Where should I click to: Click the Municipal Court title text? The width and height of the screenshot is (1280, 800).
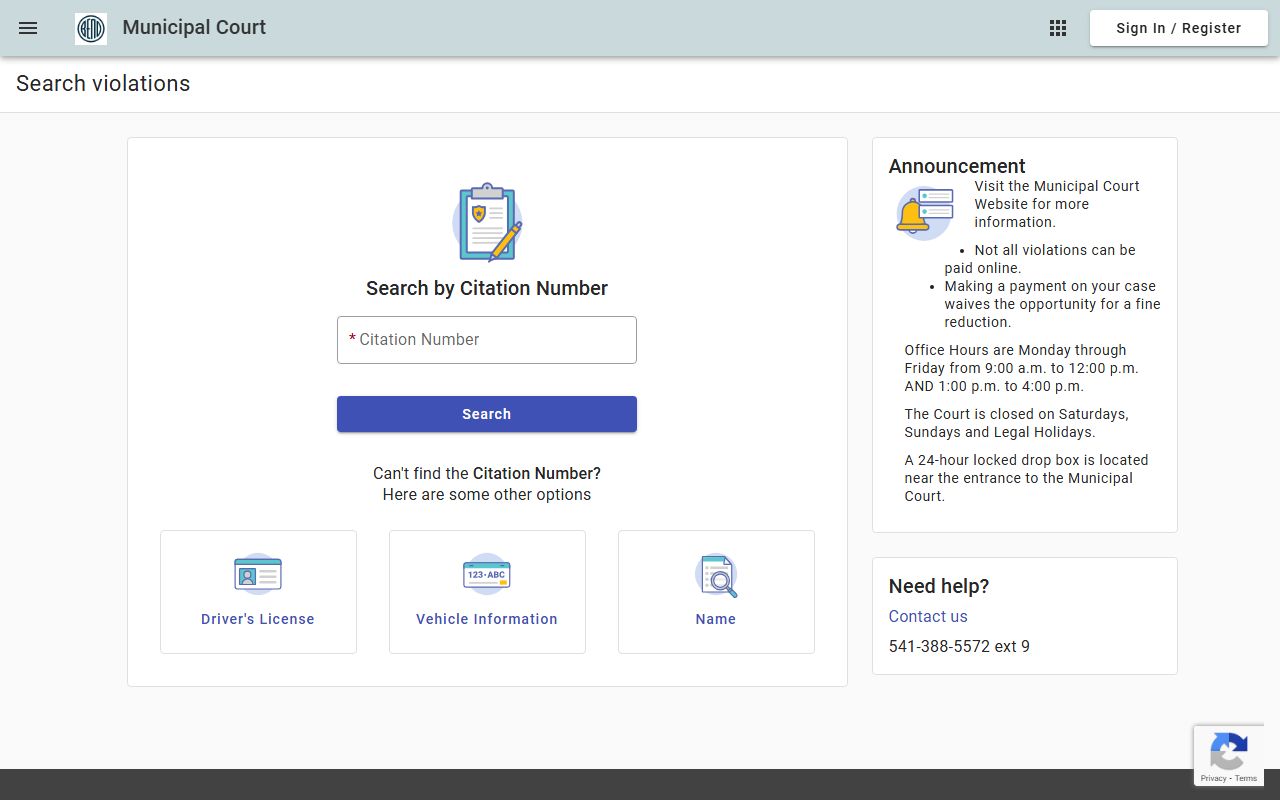194,27
